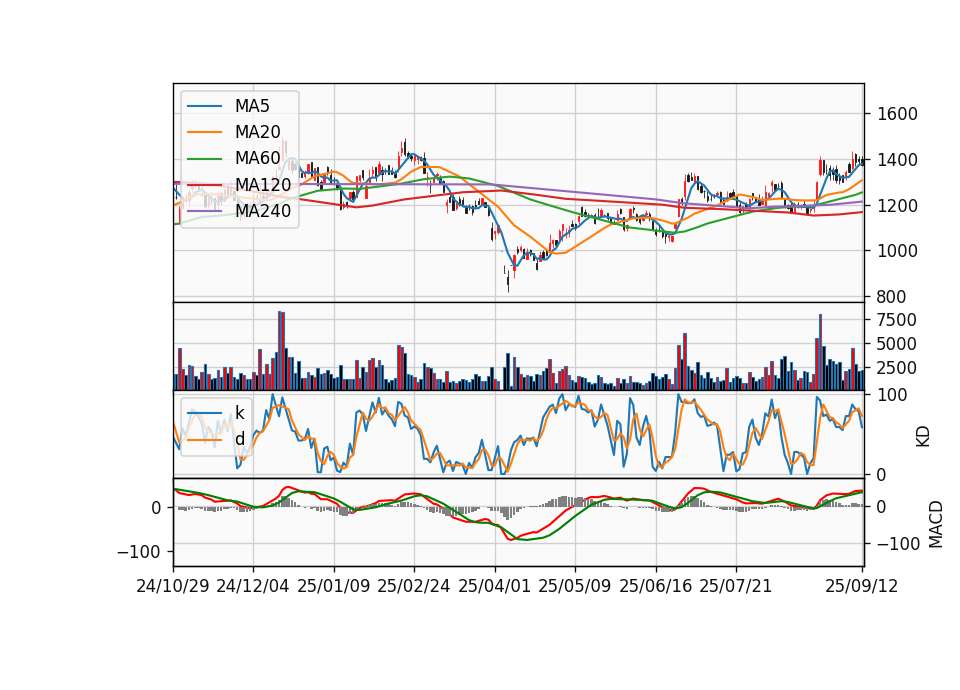Screen dimensions: 960x690
Task: Click the tallest volume bar near 24/12/04
Action: pos(279,351)
